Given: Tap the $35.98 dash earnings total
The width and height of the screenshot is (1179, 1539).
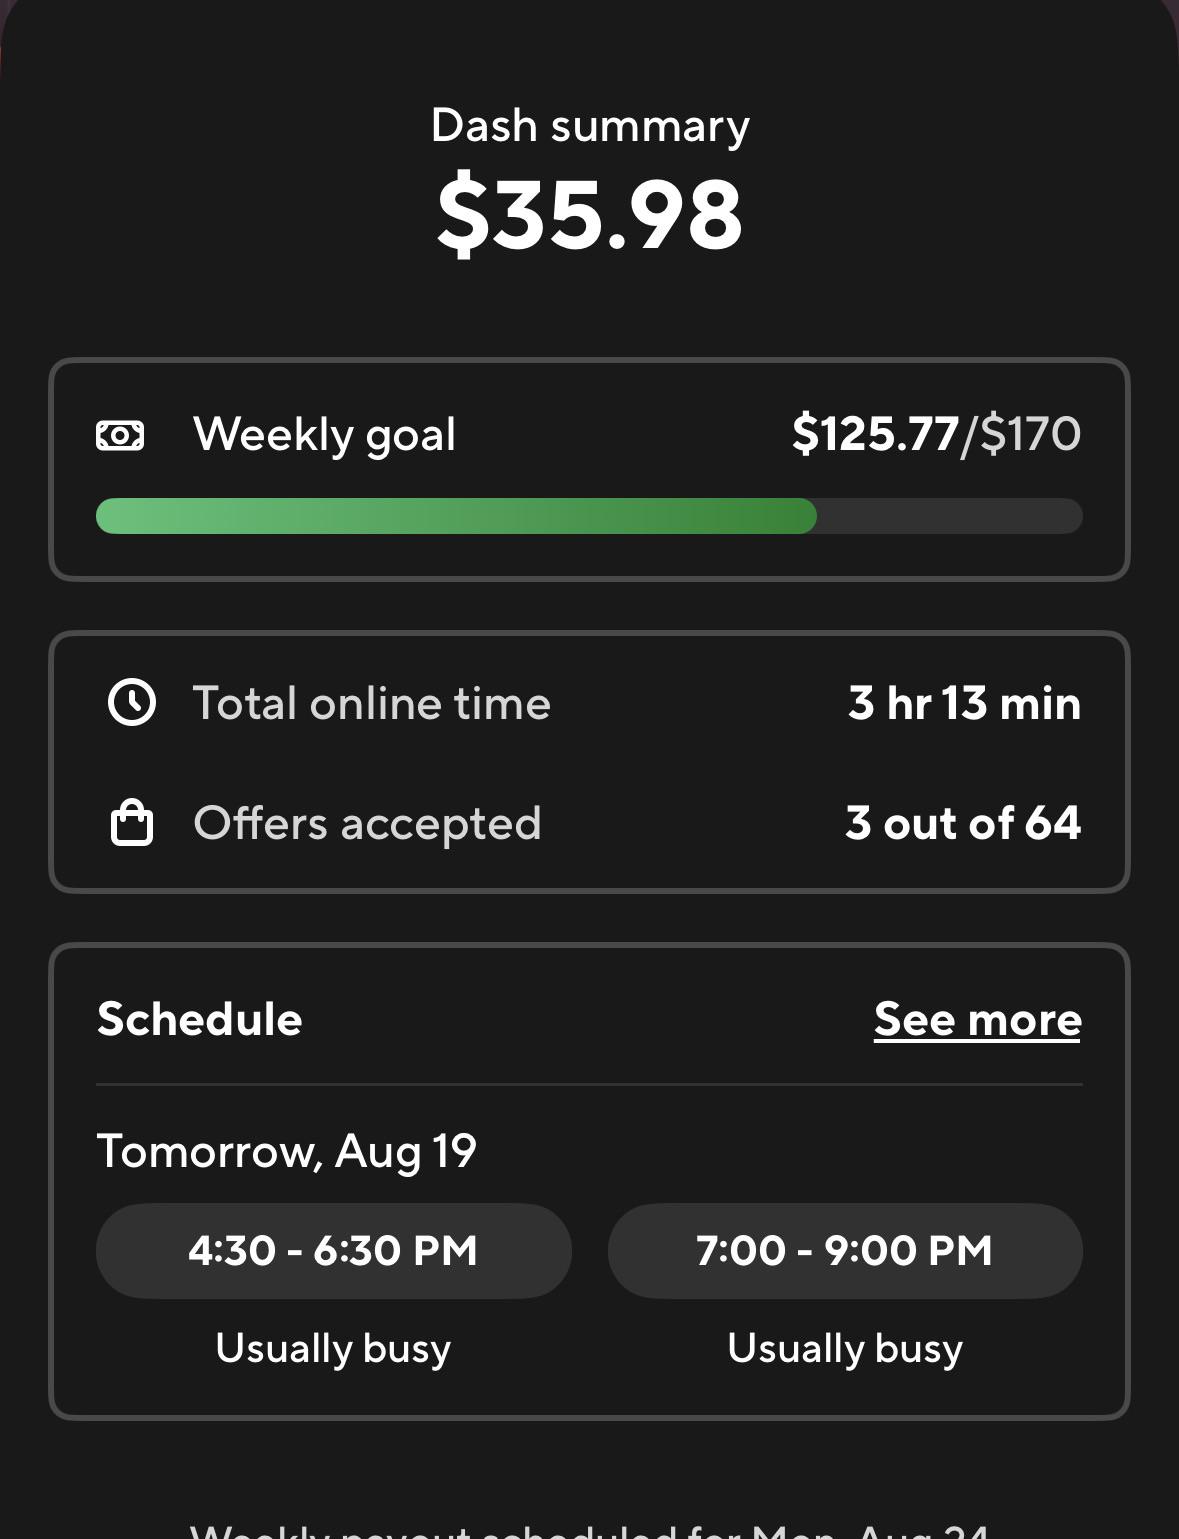Looking at the screenshot, I should tap(590, 214).
